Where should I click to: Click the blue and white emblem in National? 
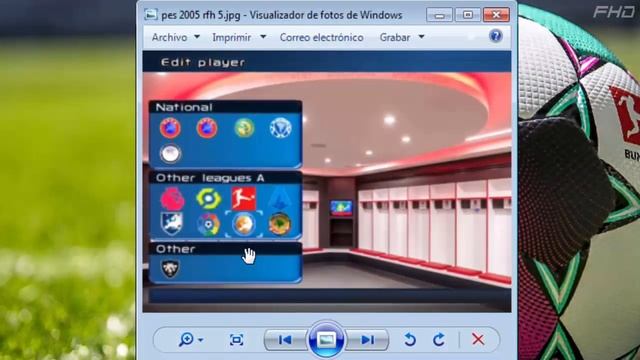click(x=280, y=128)
